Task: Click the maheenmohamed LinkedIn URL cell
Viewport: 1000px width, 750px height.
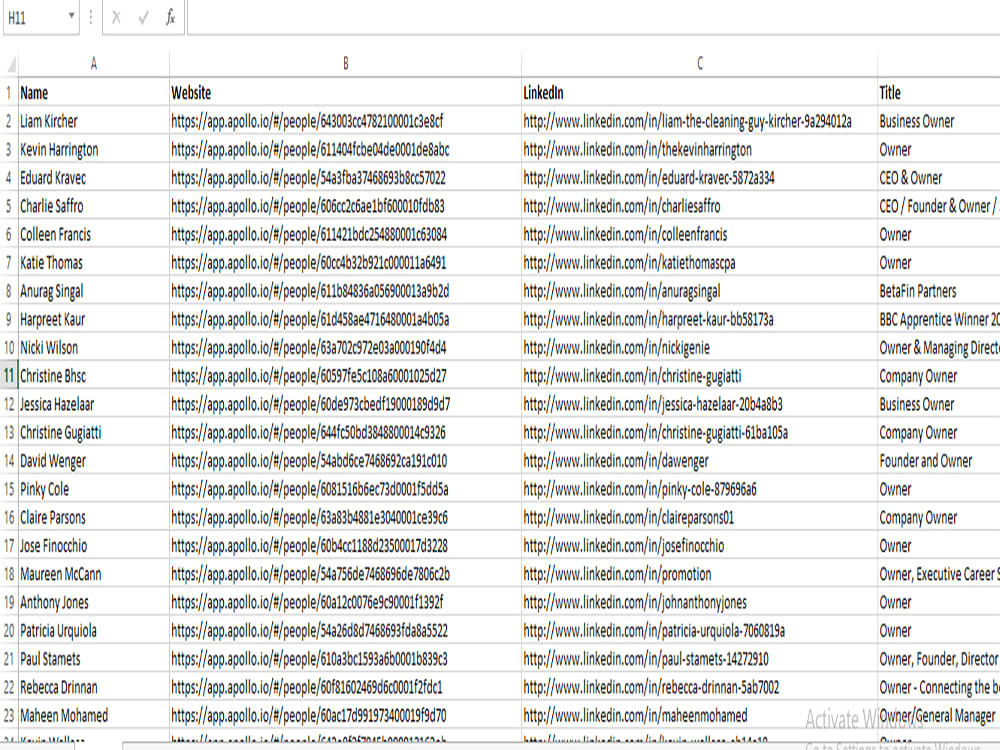Action: click(x=700, y=716)
